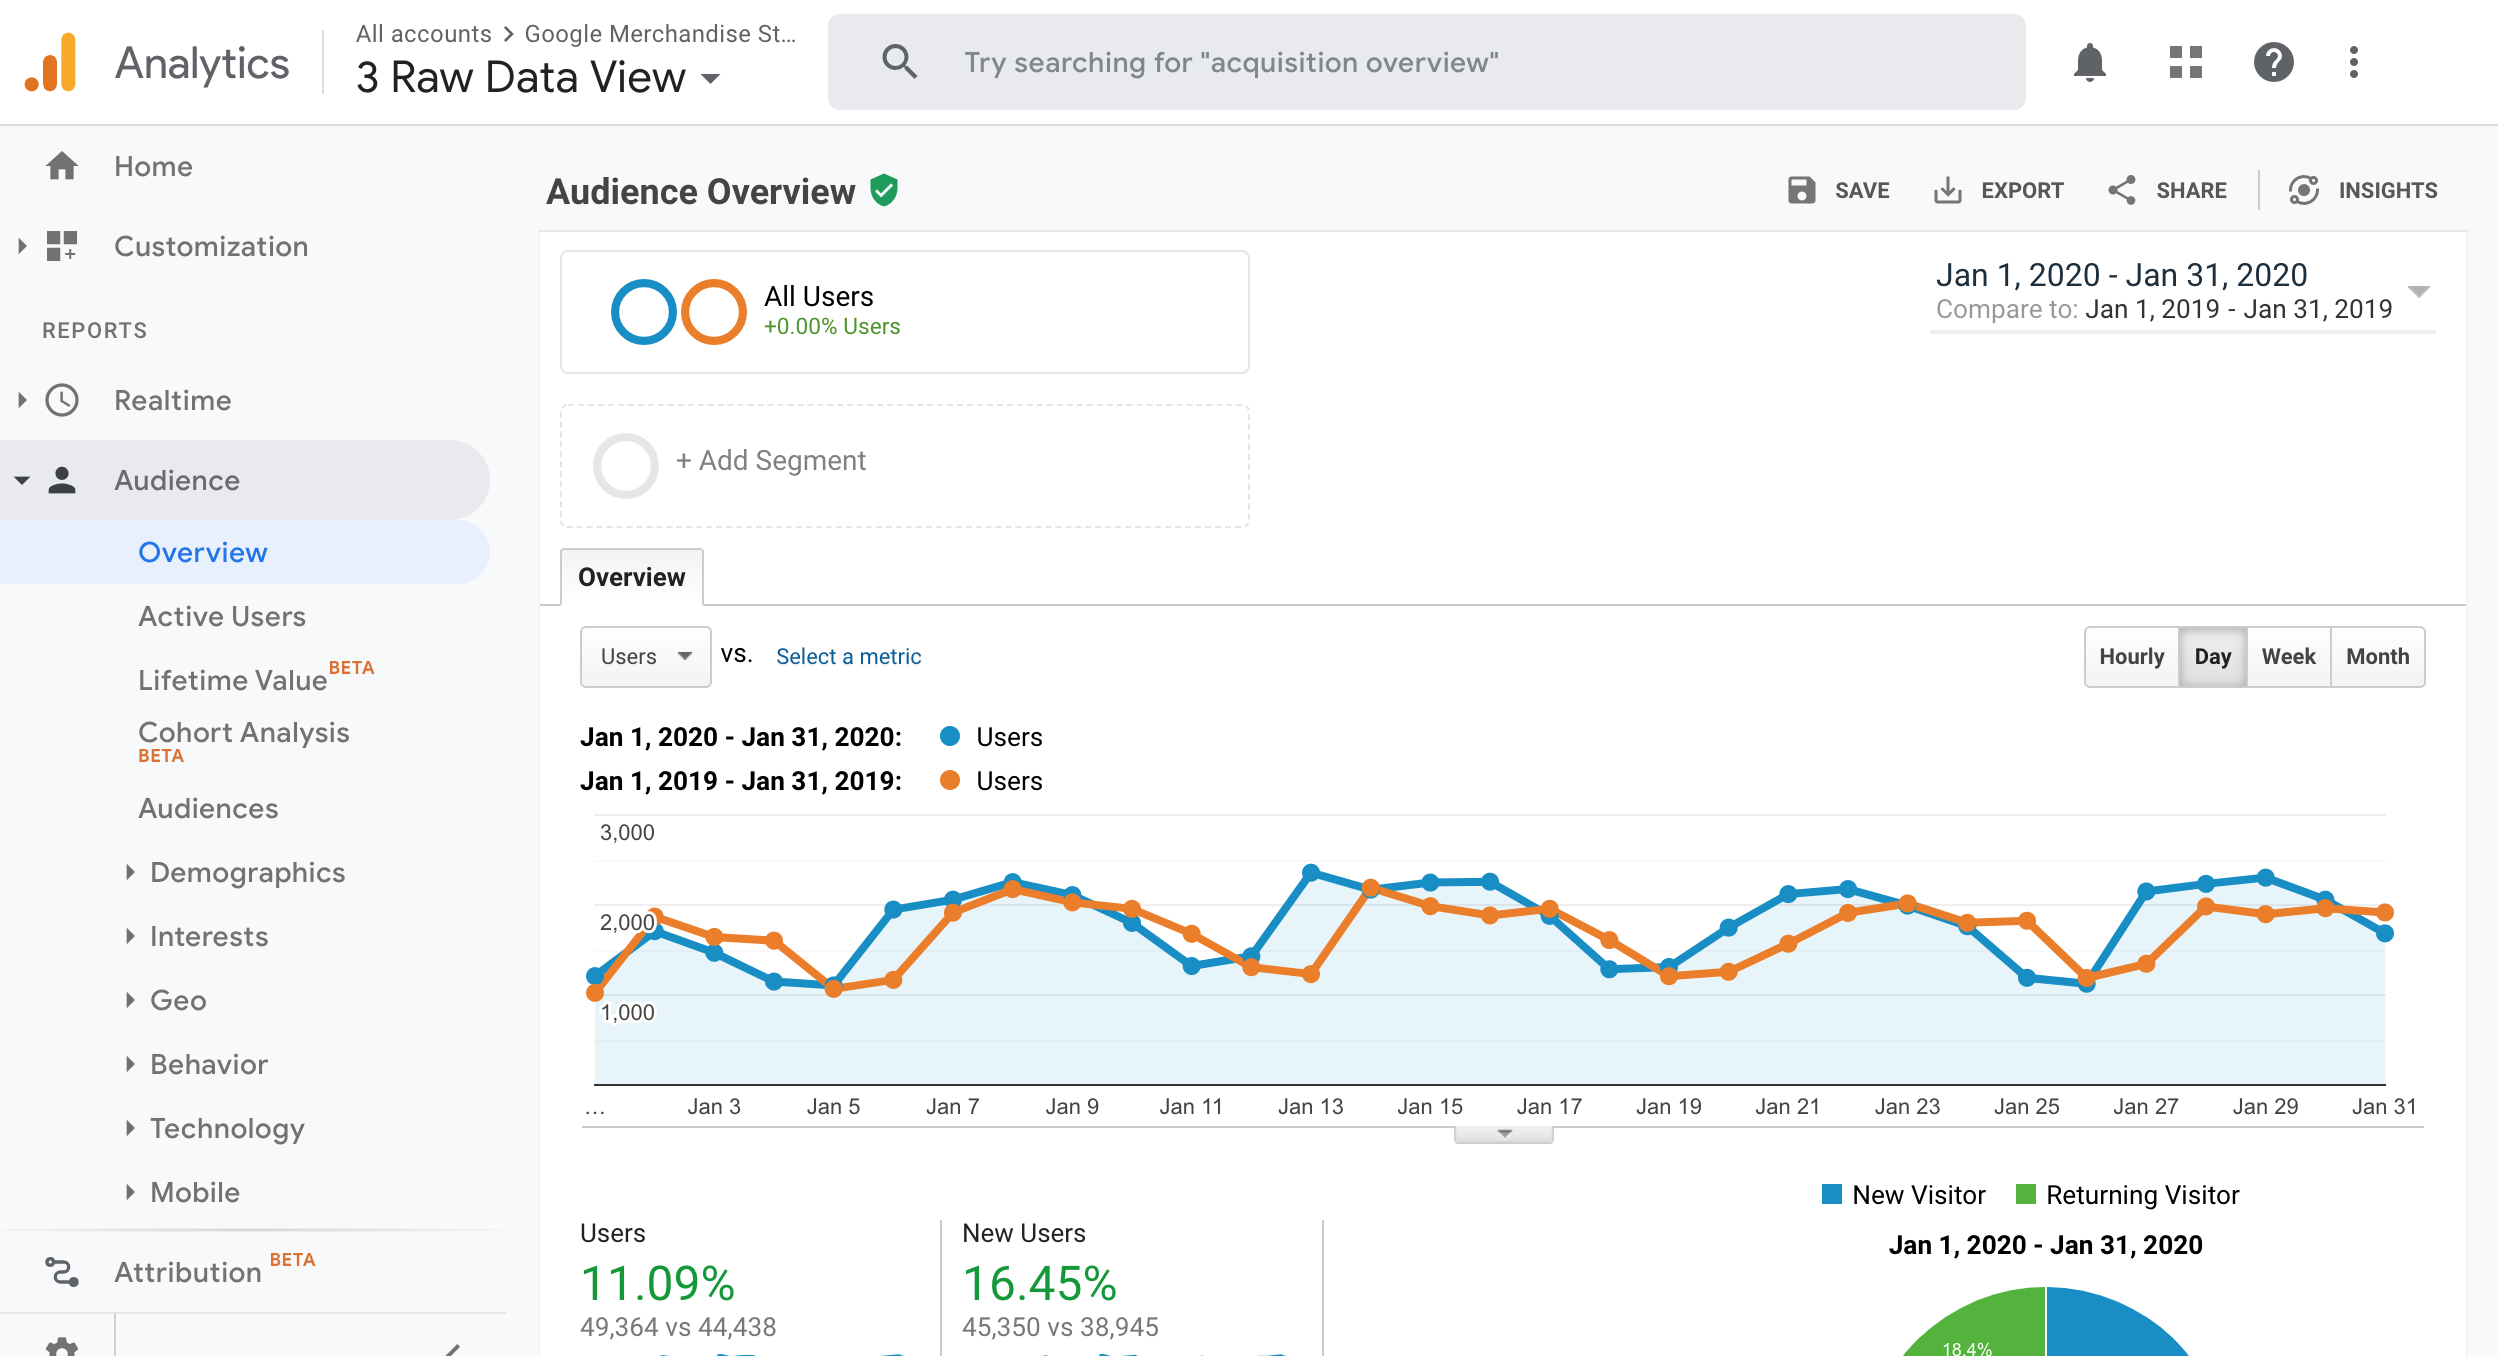The width and height of the screenshot is (2498, 1356).
Task: Click the Home house icon
Action: click(62, 166)
